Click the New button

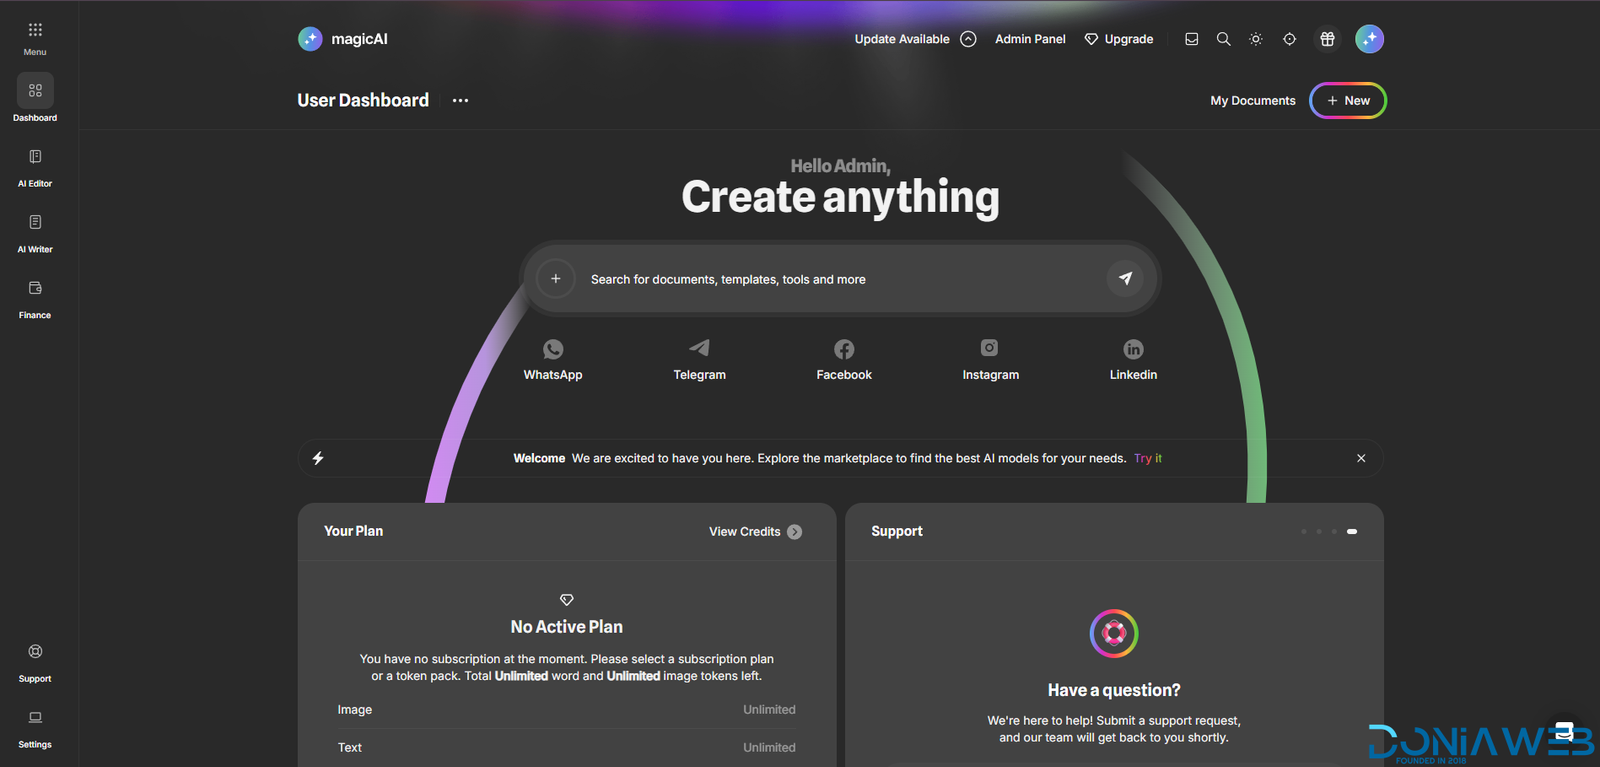pos(1347,101)
